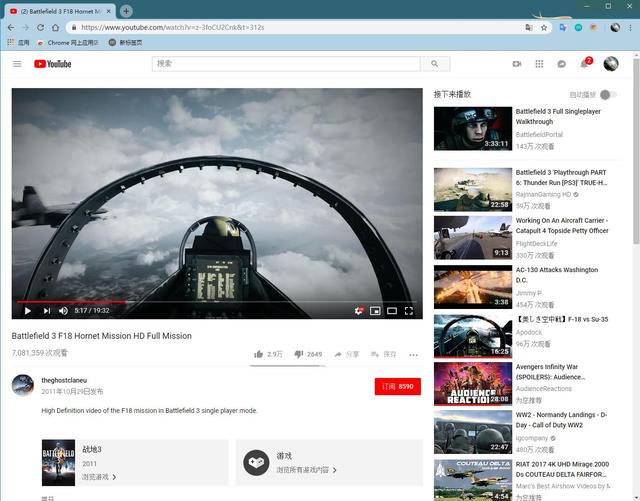Switch to theater mode

[x=392, y=311]
